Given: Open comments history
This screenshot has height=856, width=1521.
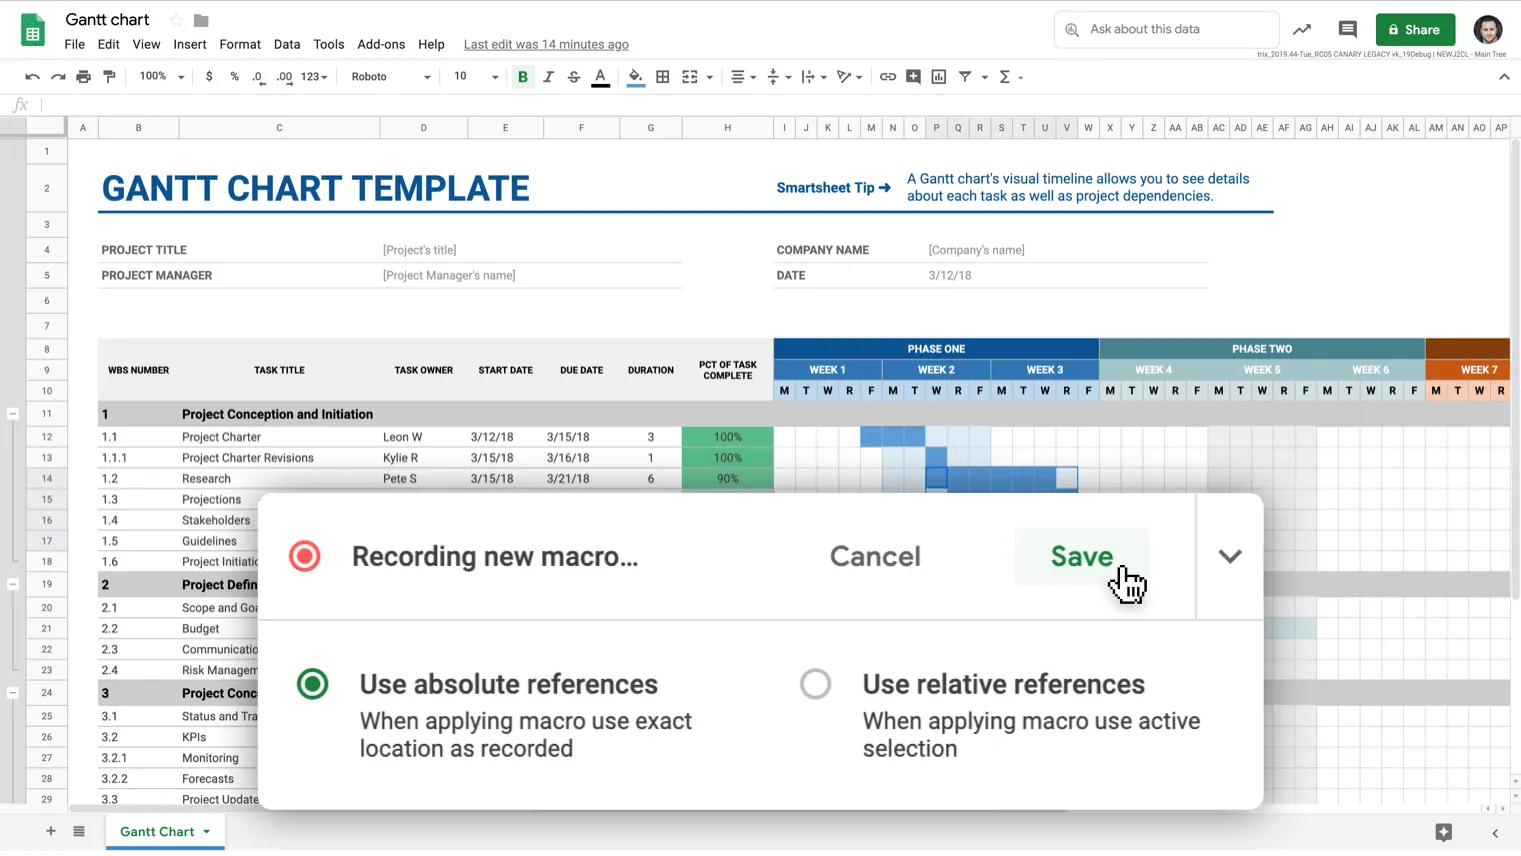Looking at the screenshot, I should pyautogui.click(x=1347, y=30).
